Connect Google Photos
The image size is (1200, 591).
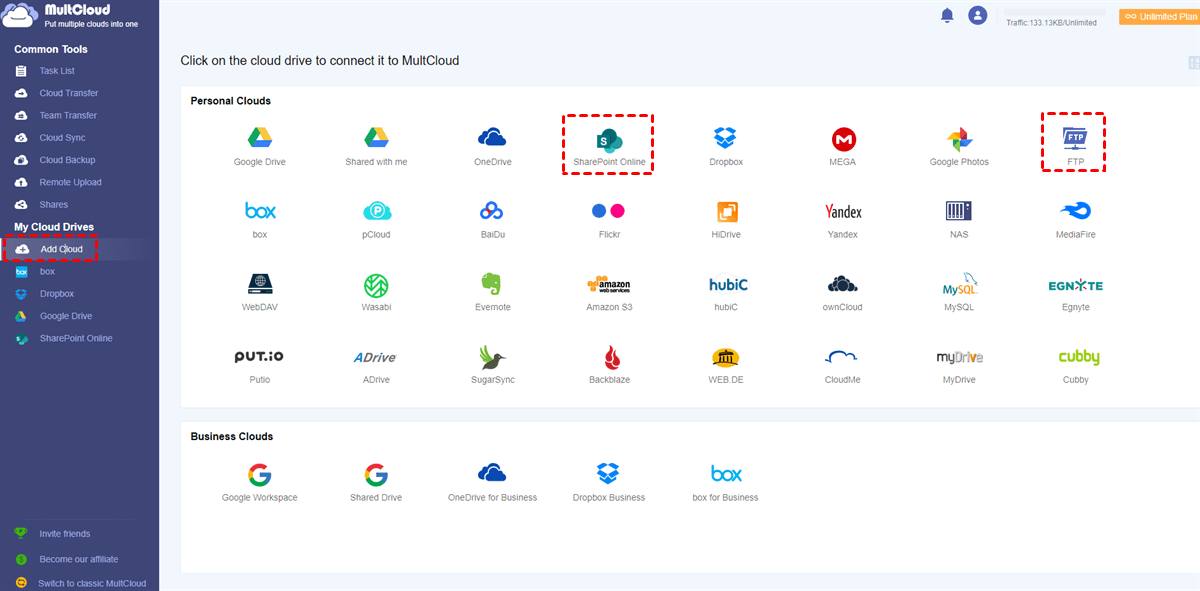point(959,146)
